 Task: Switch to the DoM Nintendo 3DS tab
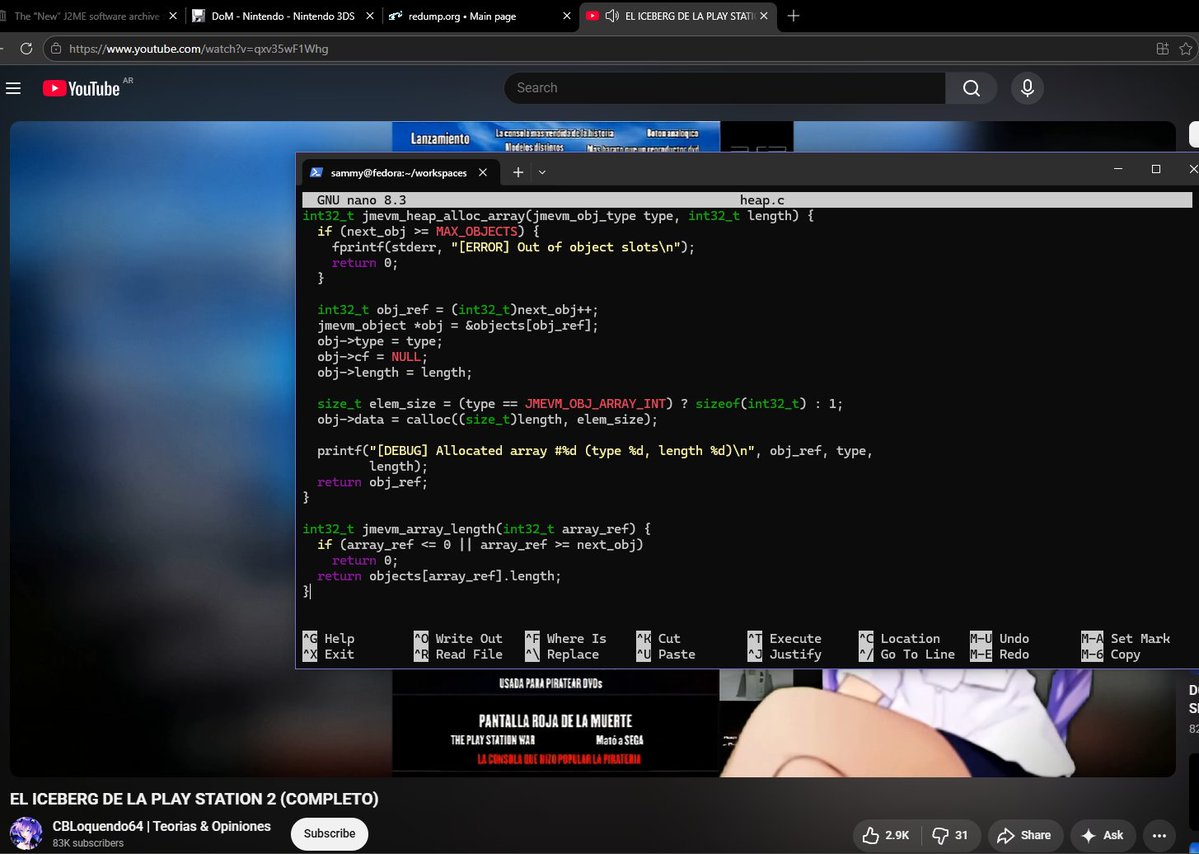(282, 16)
